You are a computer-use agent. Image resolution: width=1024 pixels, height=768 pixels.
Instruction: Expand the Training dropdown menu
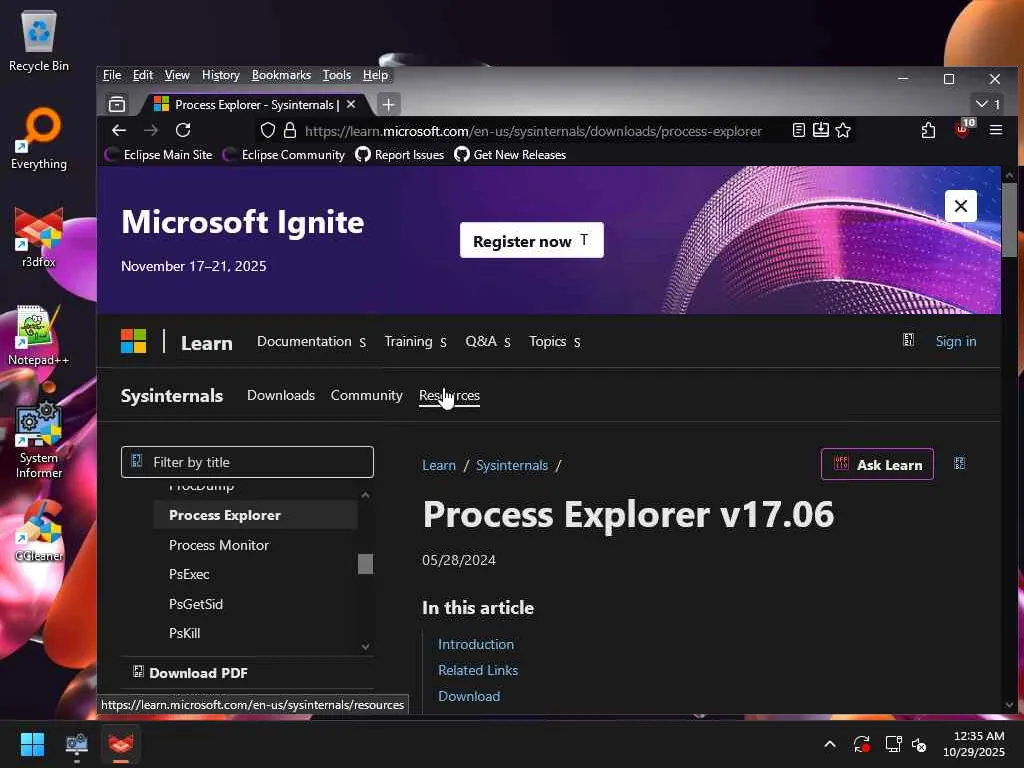[x=415, y=342]
